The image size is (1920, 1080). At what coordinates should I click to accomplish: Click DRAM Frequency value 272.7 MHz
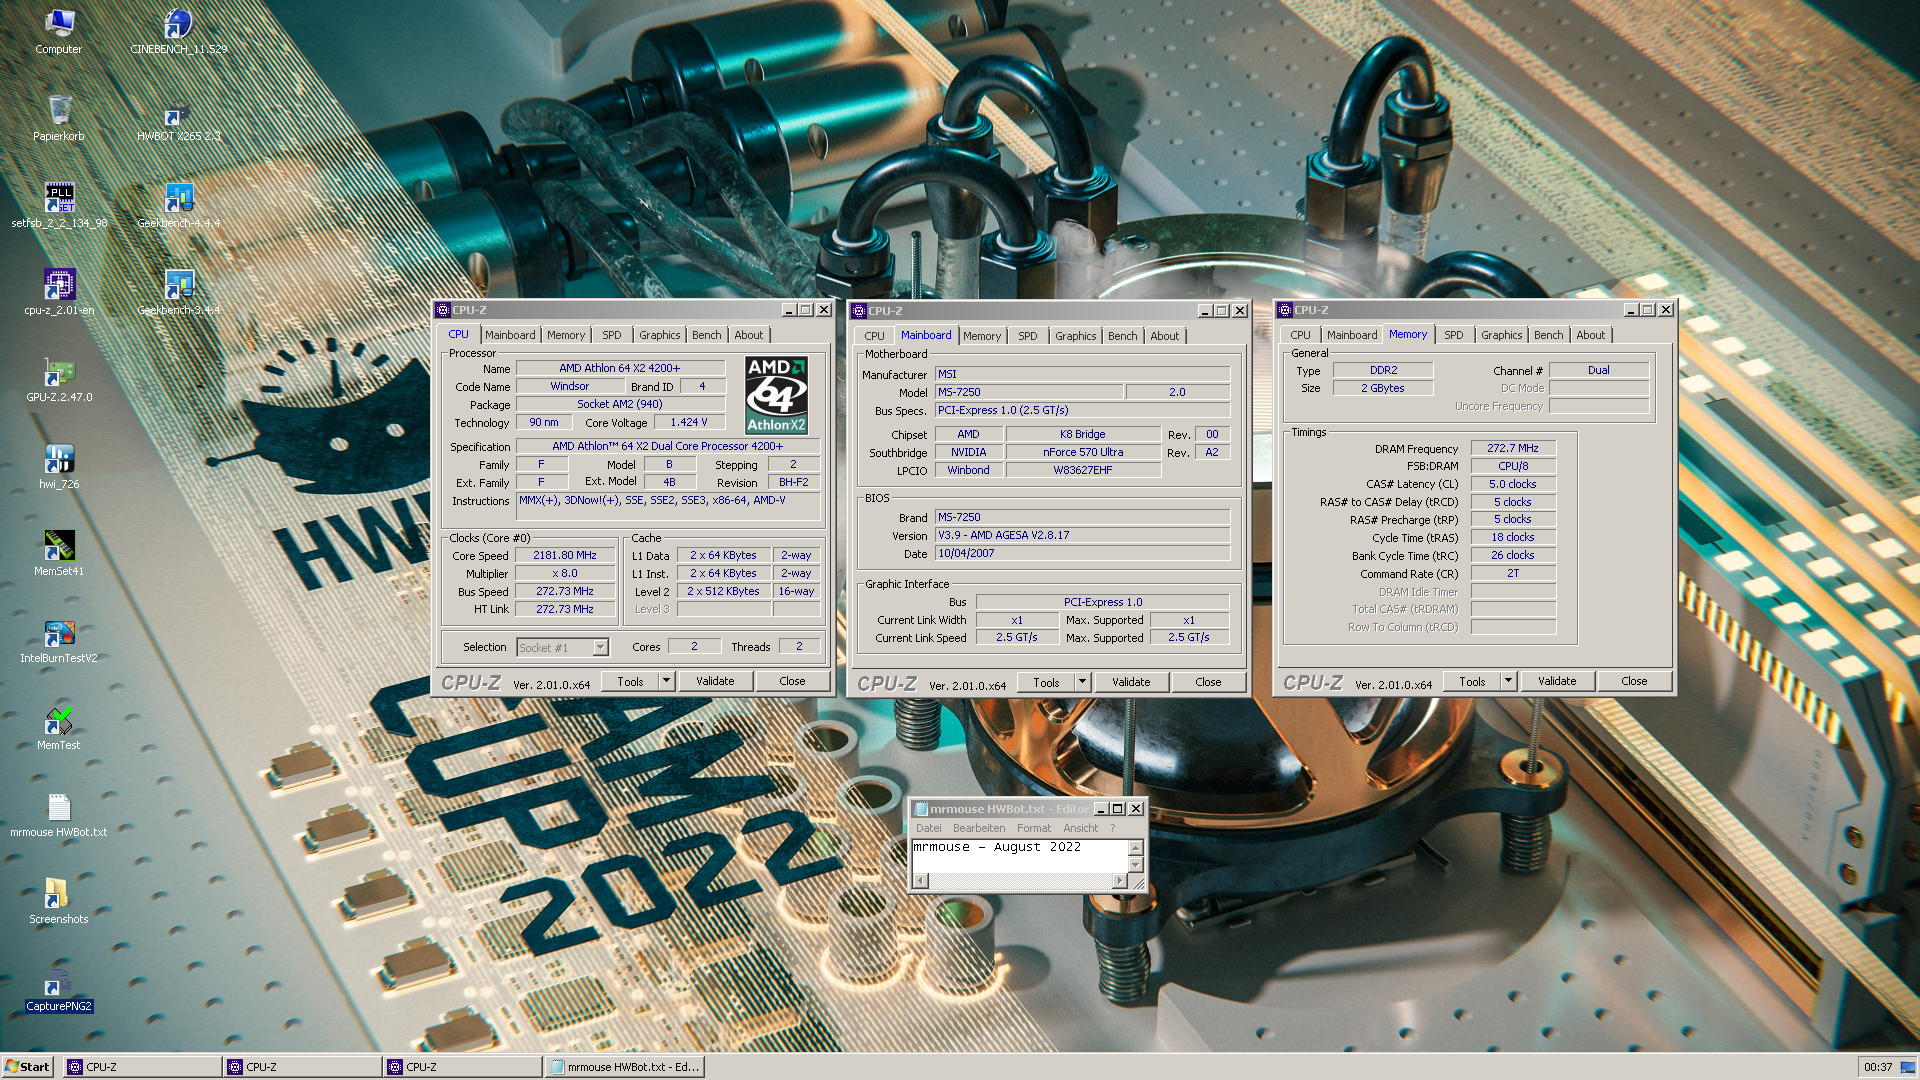point(1513,448)
